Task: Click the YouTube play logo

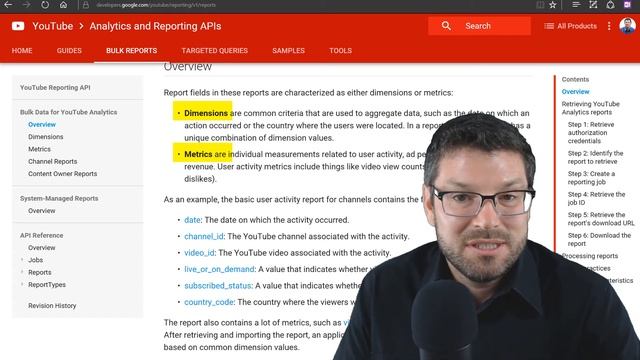Action: 18,26
